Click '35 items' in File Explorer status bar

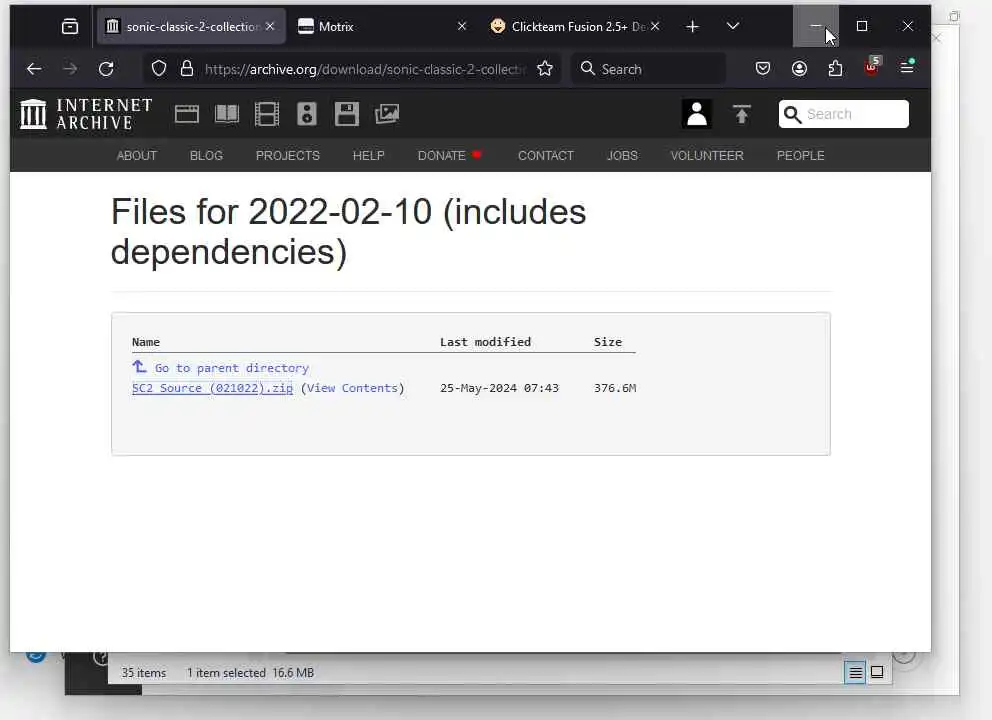point(144,673)
